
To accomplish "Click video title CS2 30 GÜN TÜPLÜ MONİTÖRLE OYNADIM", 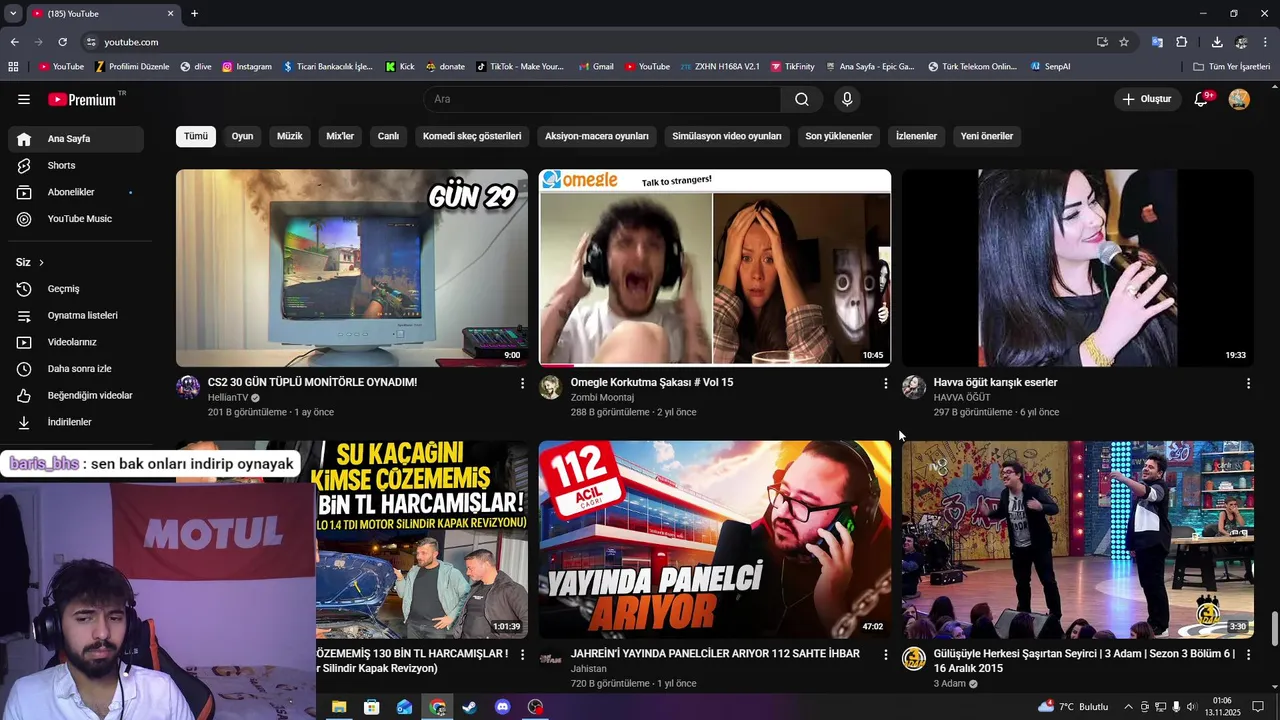I will [312, 382].
